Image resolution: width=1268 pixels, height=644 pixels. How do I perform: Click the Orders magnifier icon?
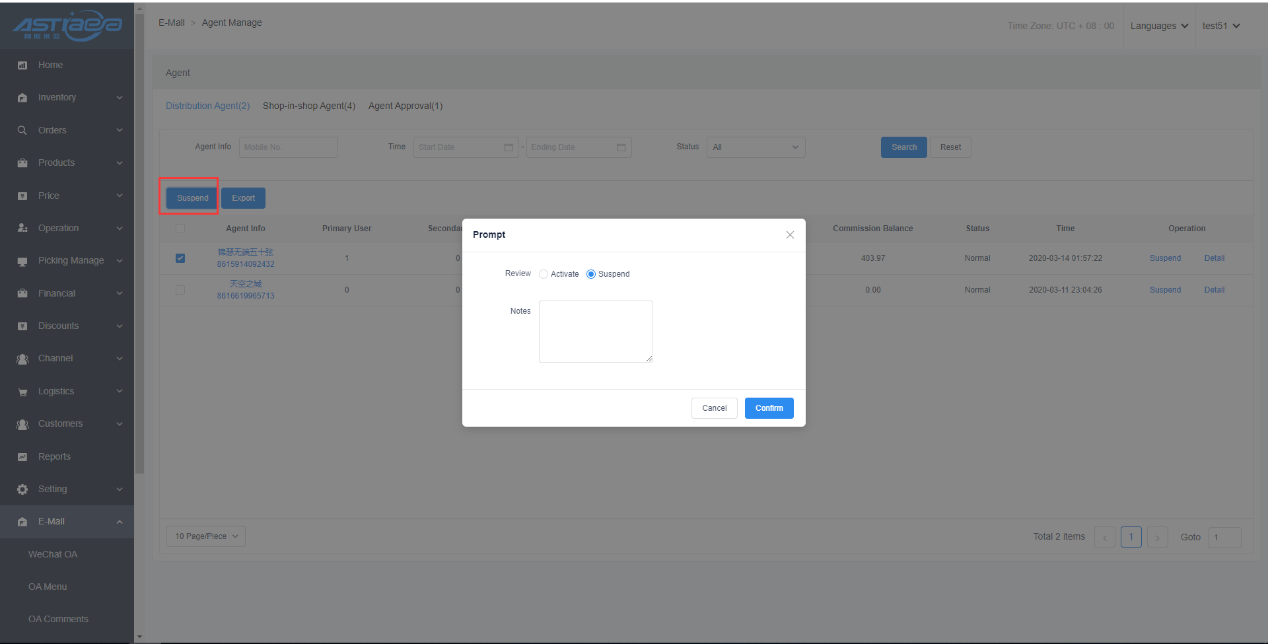22,130
